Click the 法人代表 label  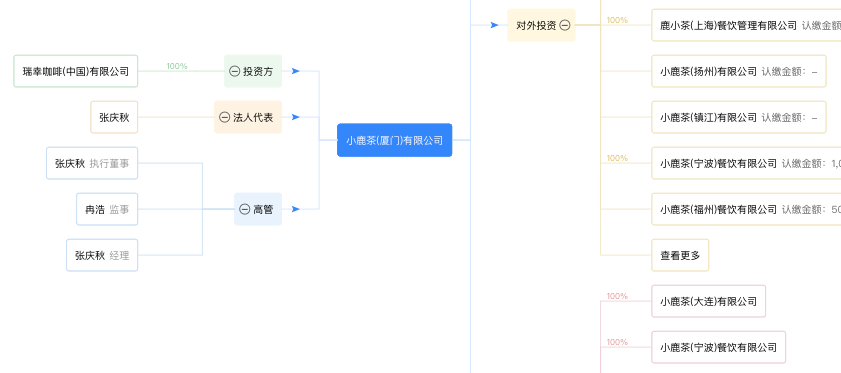click(253, 117)
